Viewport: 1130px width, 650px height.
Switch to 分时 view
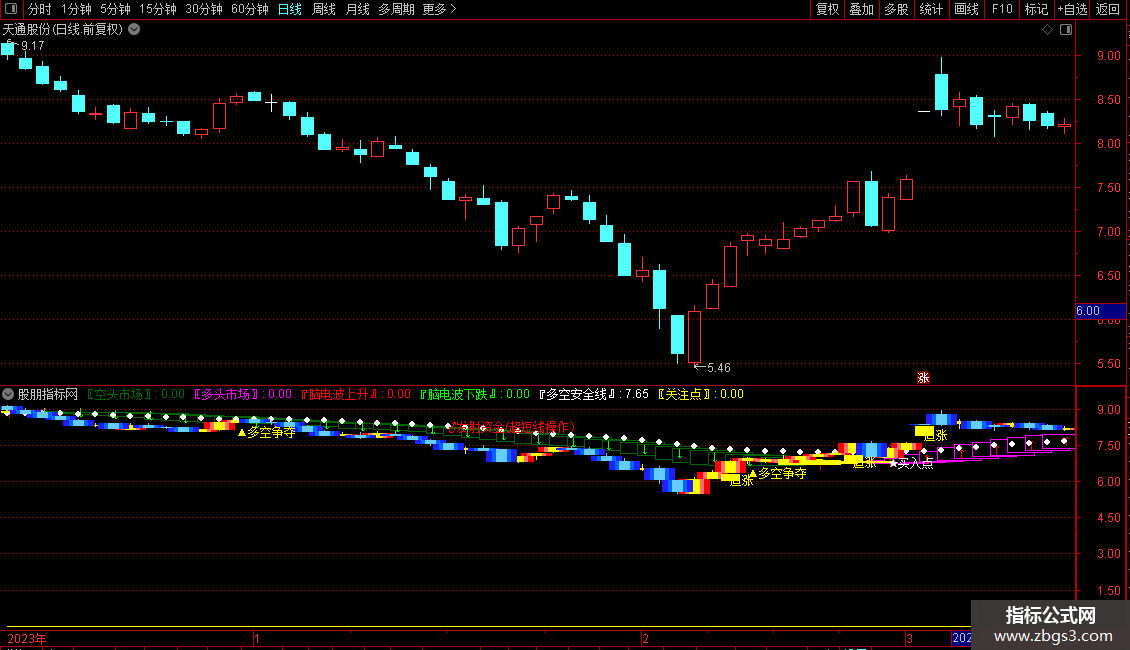40,9
